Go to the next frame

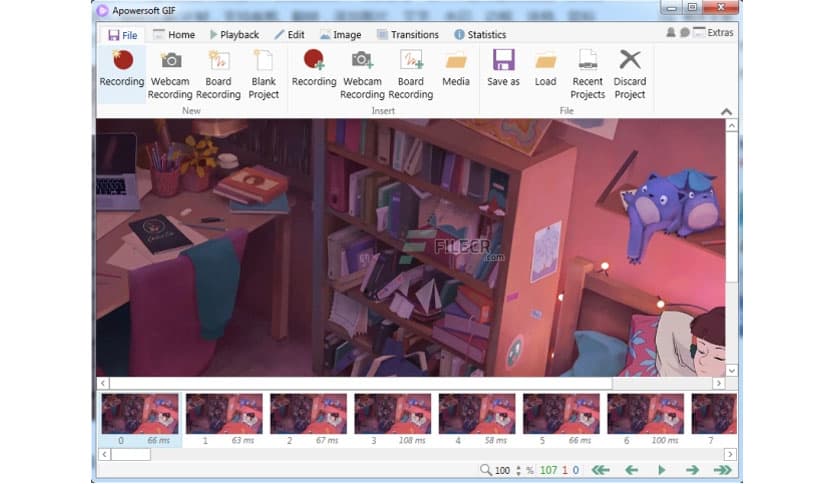coord(692,470)
